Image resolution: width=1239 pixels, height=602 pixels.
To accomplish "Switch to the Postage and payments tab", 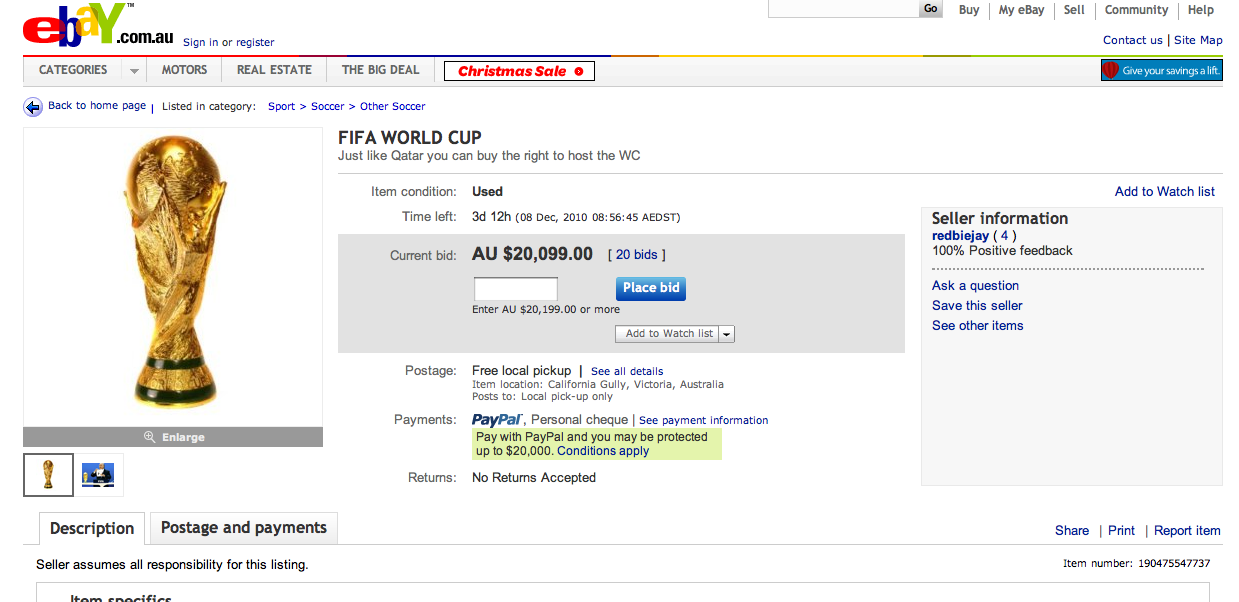I will click(243, 528).
